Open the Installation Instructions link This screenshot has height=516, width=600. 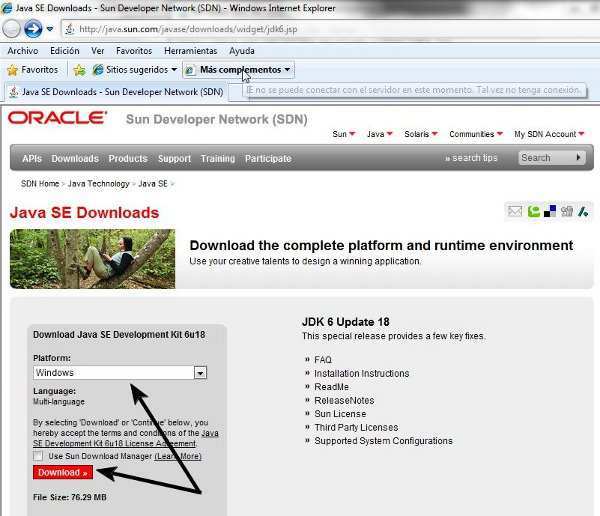pos(362,373)
